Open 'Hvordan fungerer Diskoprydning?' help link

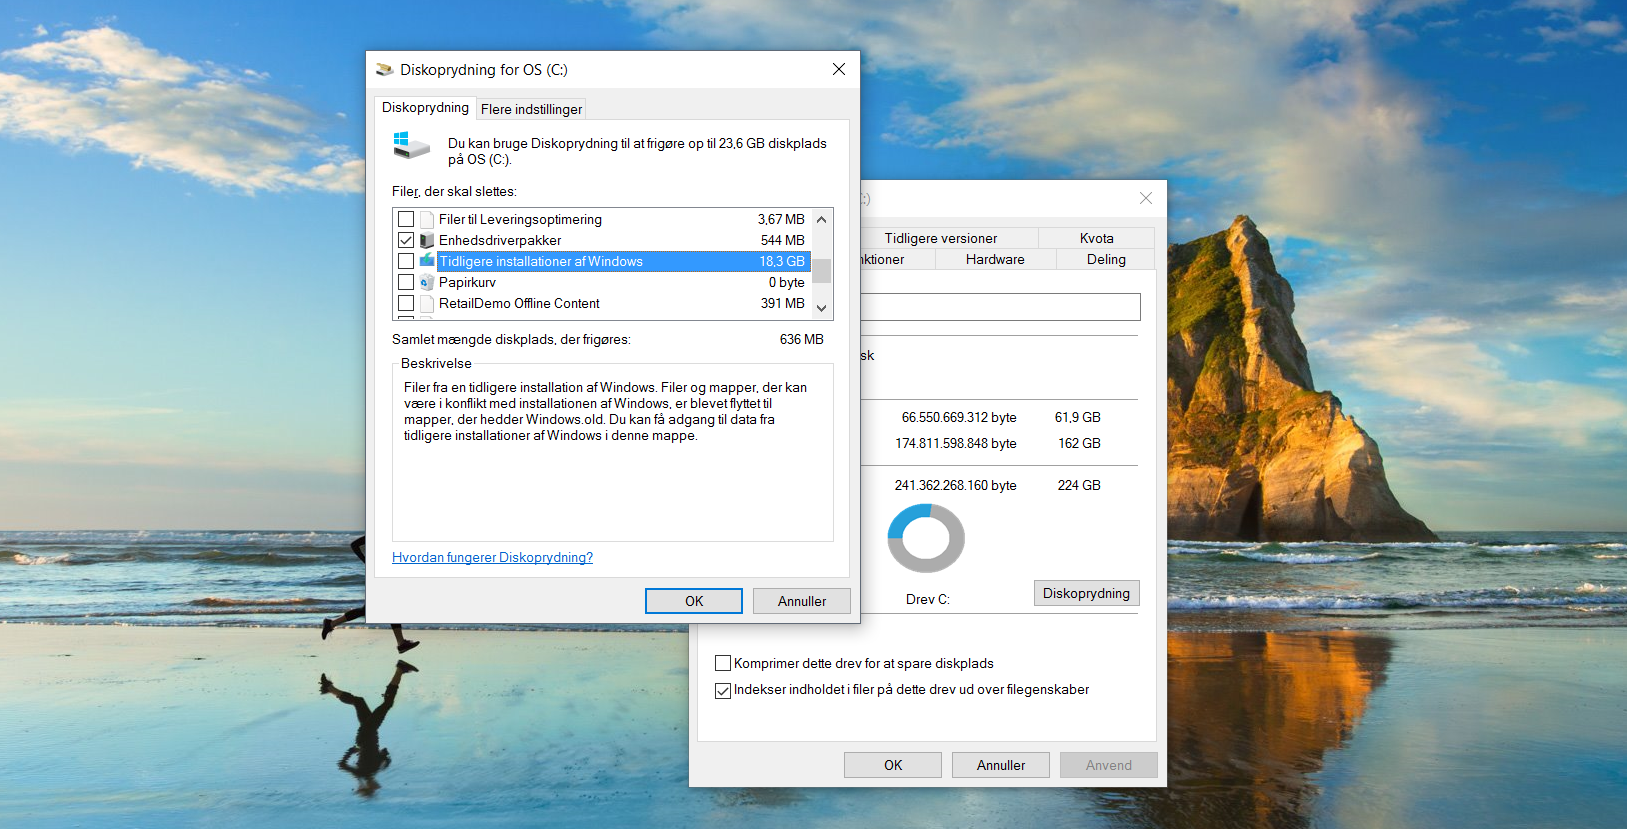[492, 558]
